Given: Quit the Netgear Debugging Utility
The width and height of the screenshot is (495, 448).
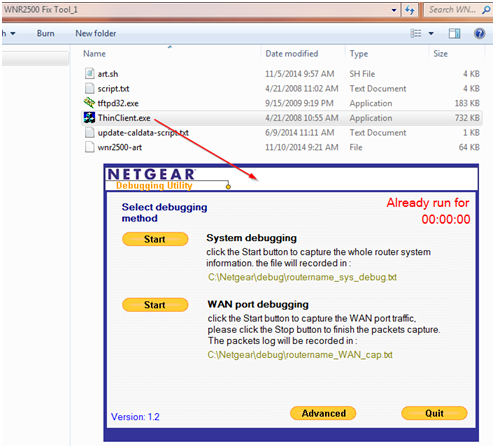Looking at the screenshot, I should [434, 413].
